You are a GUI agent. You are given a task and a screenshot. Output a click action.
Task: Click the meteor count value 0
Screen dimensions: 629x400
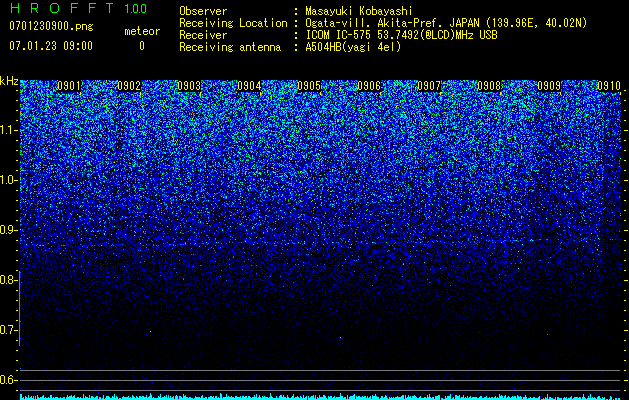click(142, 46)
